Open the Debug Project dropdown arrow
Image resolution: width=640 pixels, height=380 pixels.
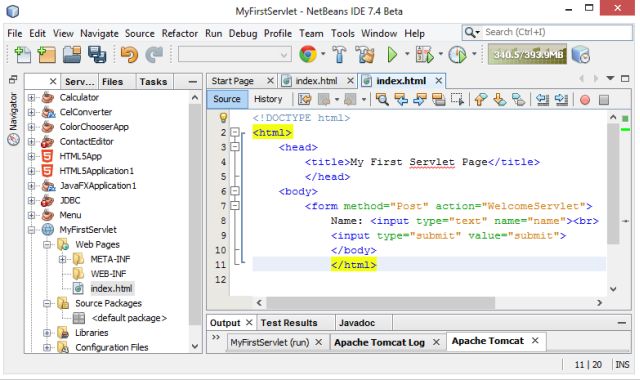(440, 54)
